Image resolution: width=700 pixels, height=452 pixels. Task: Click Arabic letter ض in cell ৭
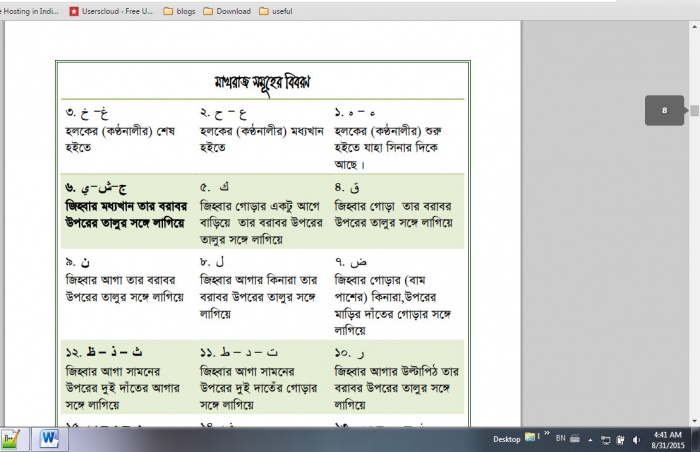[x=358, y=263]
